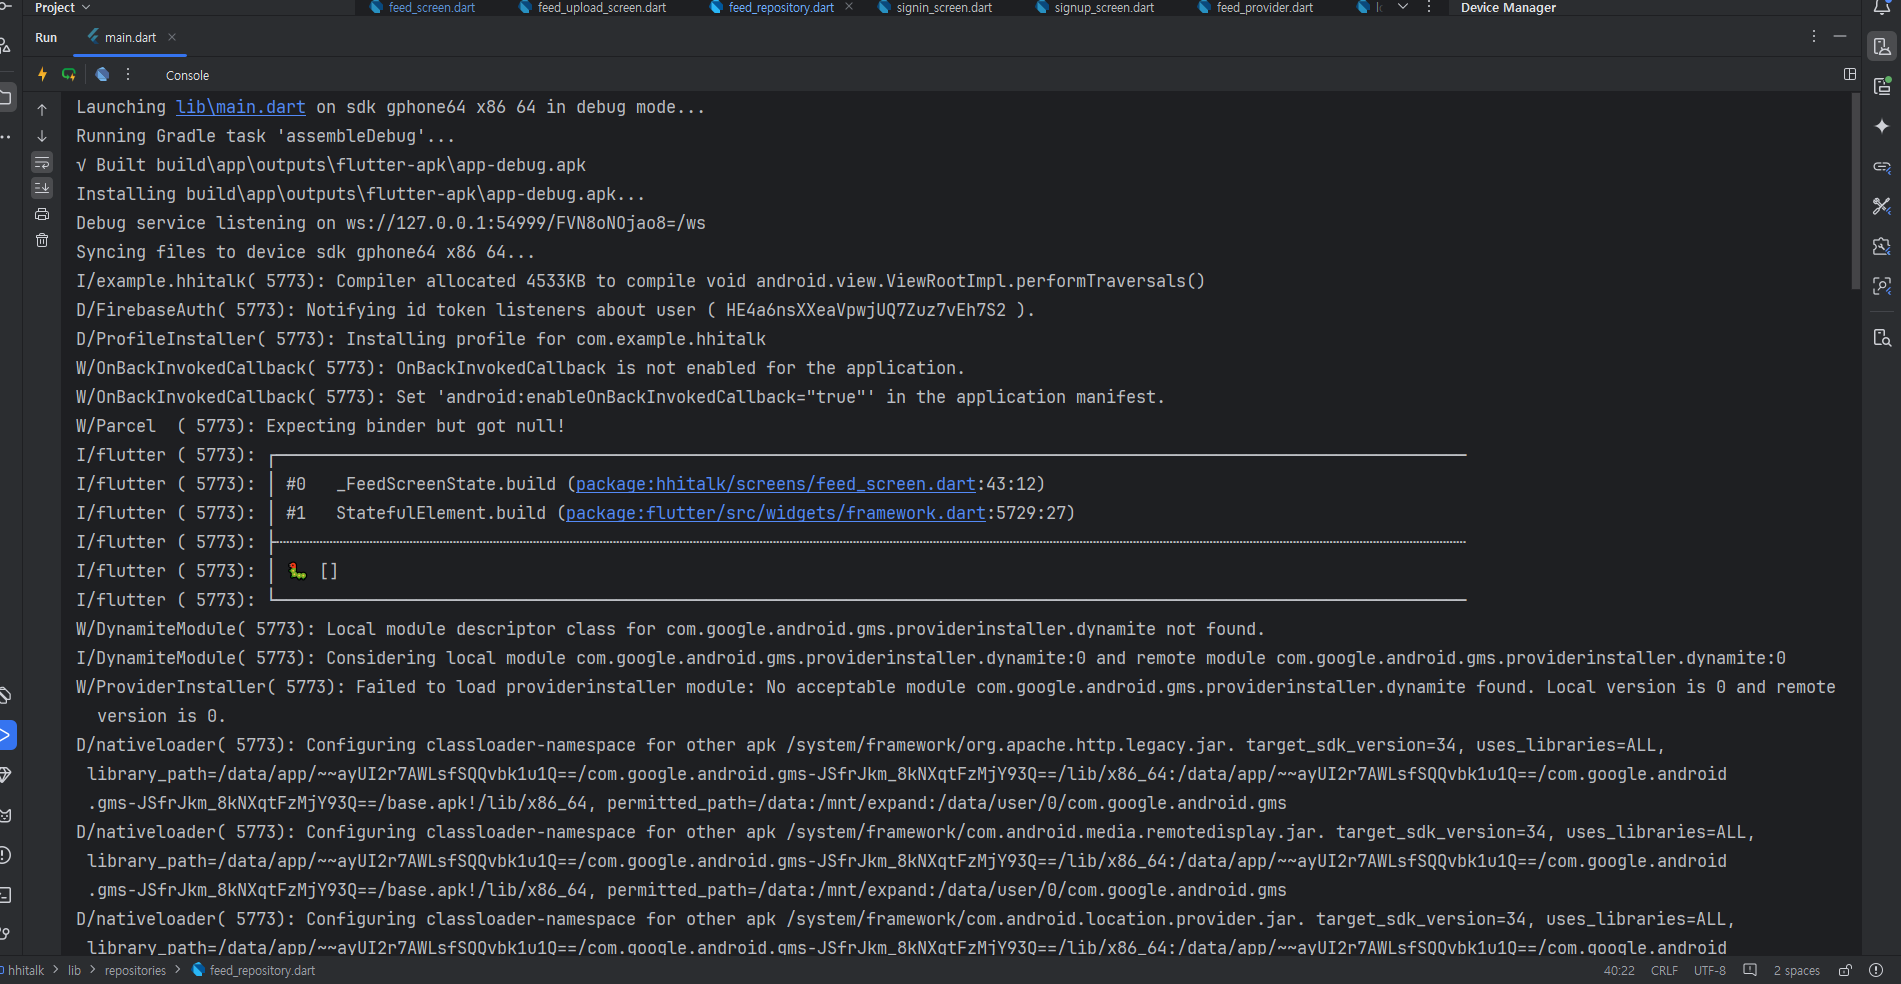This screenshot has height=984, width=1901.
Task: Open the Run toolbar three-dot menu beside DevTools
Action: [128, 74]
